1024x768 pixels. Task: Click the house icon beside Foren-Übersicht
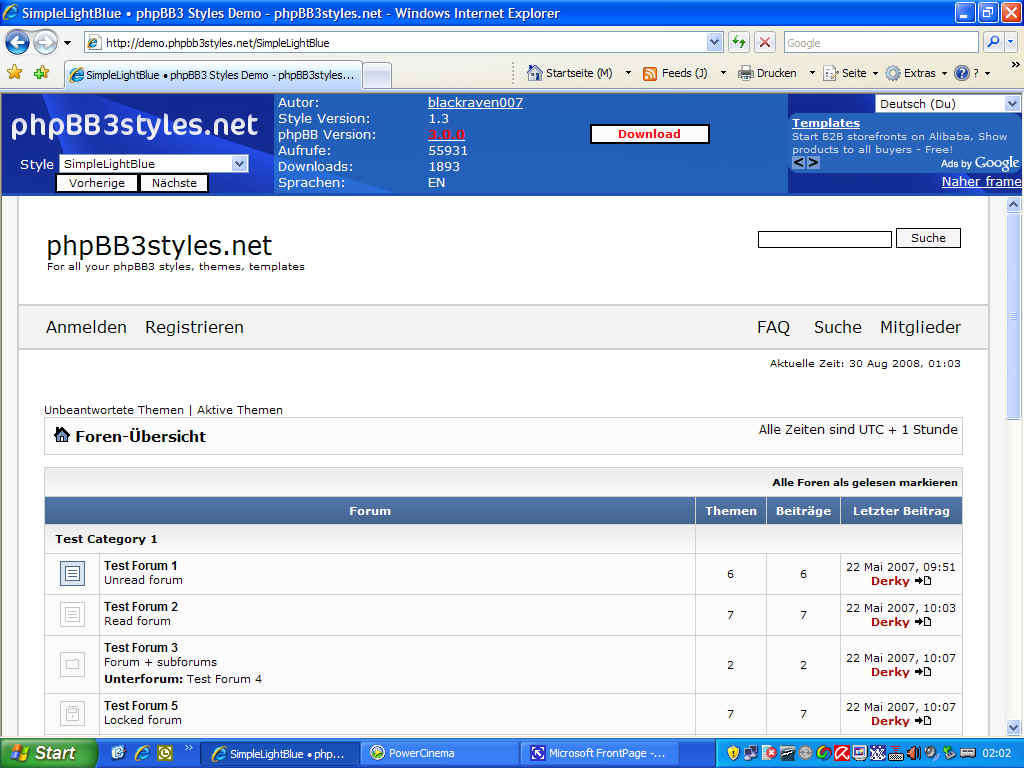61,435
